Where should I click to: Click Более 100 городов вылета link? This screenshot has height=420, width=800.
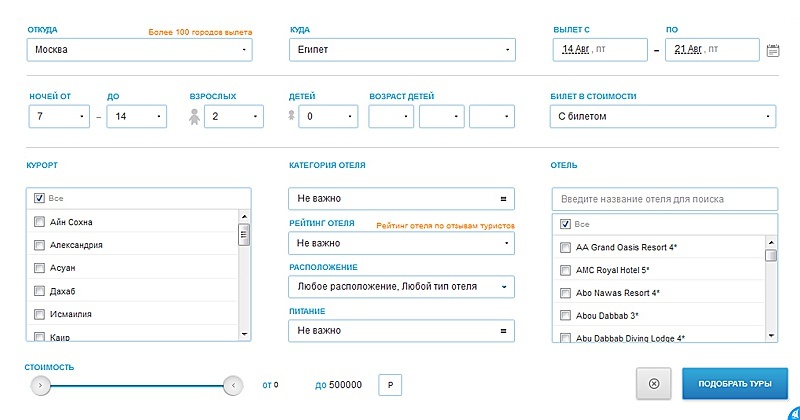[200, 32]
